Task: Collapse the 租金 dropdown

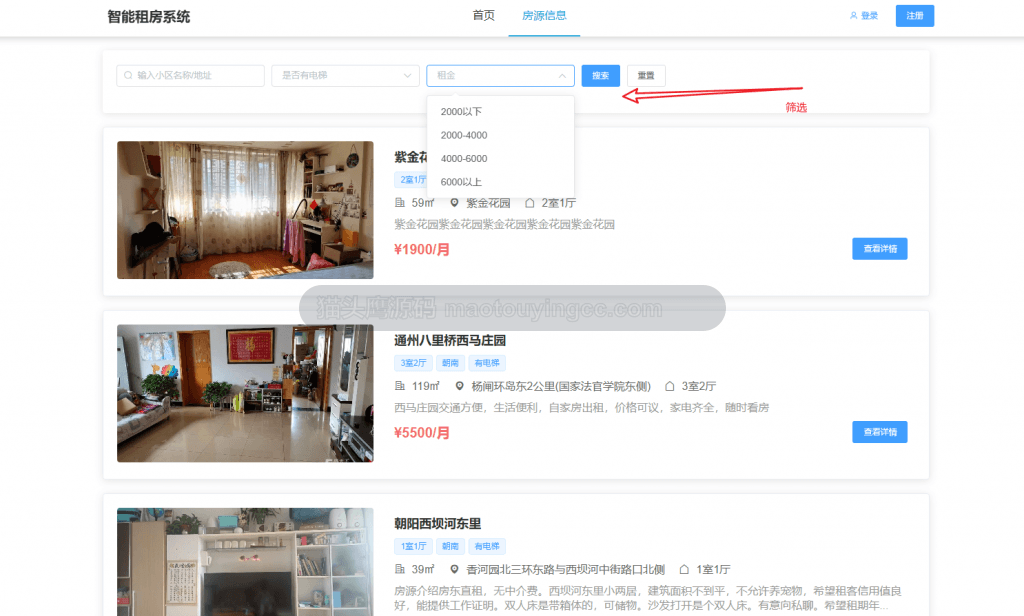Action: (500, 76)
